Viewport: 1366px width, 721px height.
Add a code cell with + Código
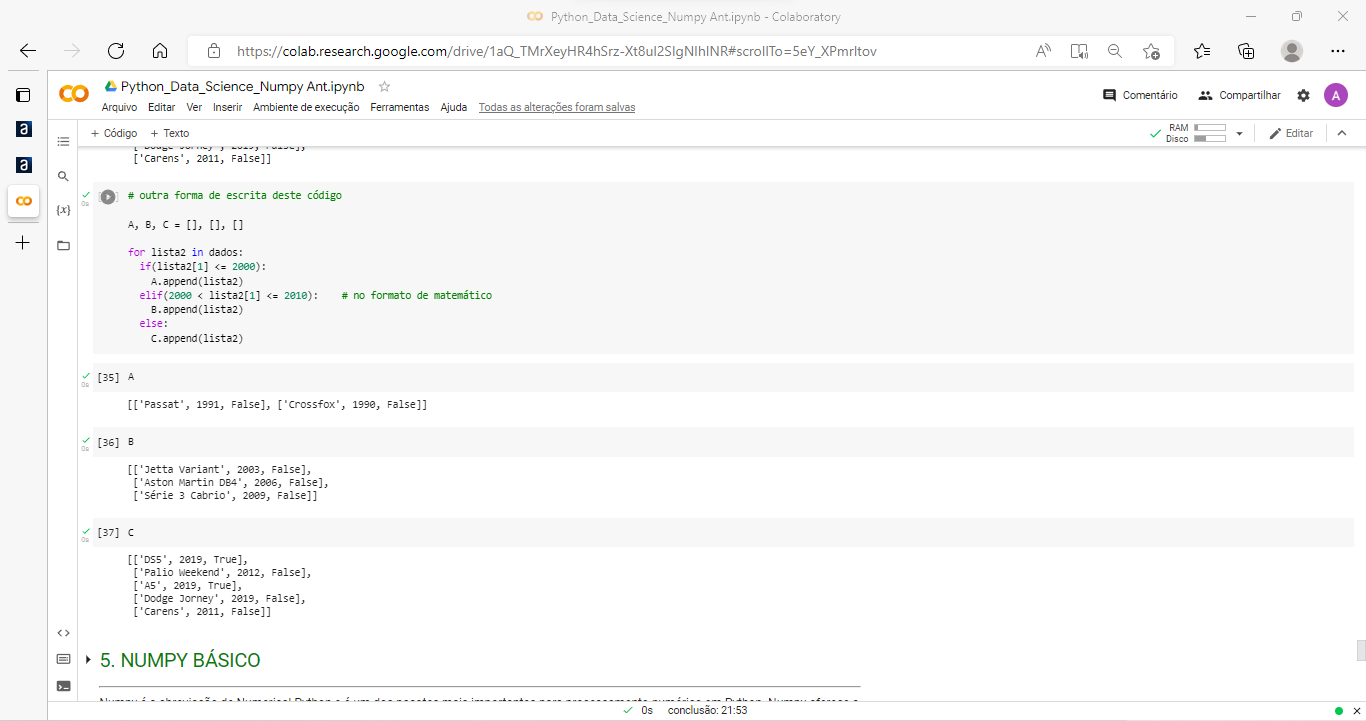tap(114, 133)
